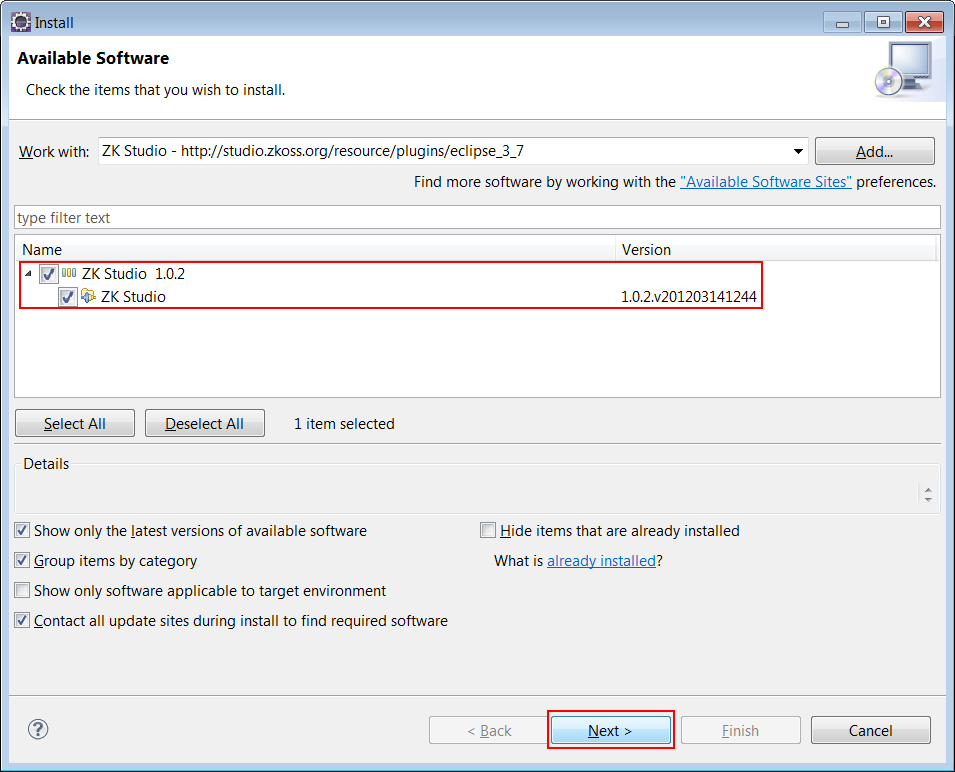The image size is (955, 772).
Task: Click Deselect All button
Action: tap(205, 423)
